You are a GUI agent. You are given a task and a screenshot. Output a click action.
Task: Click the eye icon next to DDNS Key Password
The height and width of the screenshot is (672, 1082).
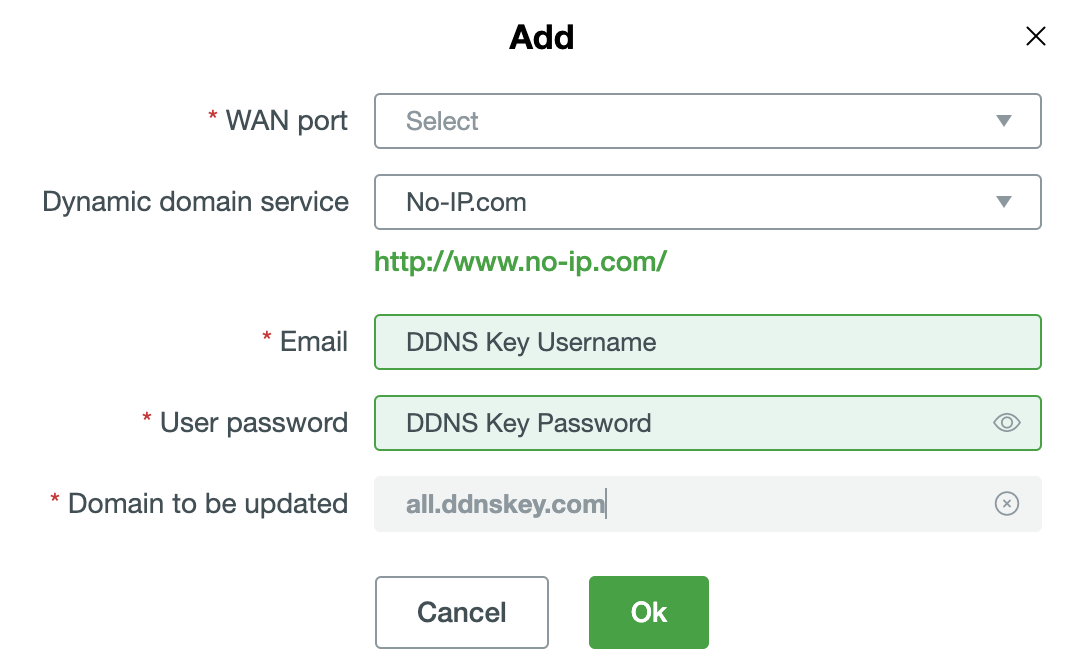pos(1006,422)
